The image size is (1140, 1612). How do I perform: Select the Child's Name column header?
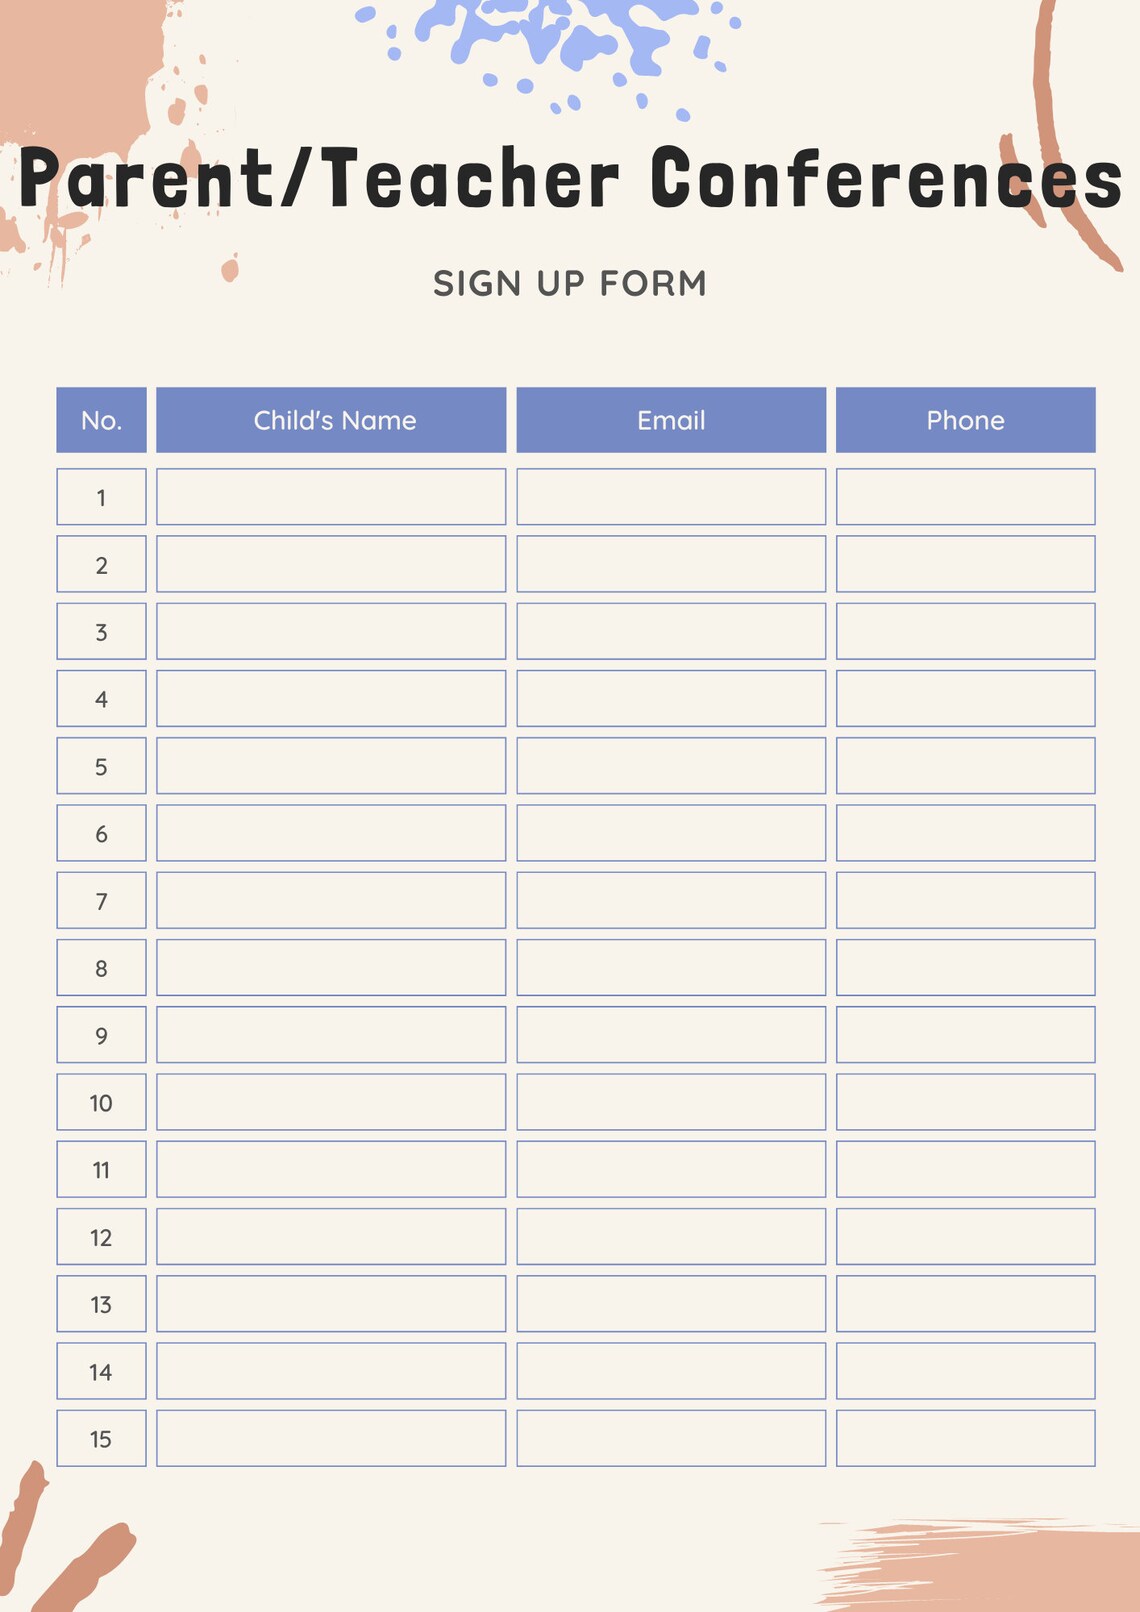point(331,420)
